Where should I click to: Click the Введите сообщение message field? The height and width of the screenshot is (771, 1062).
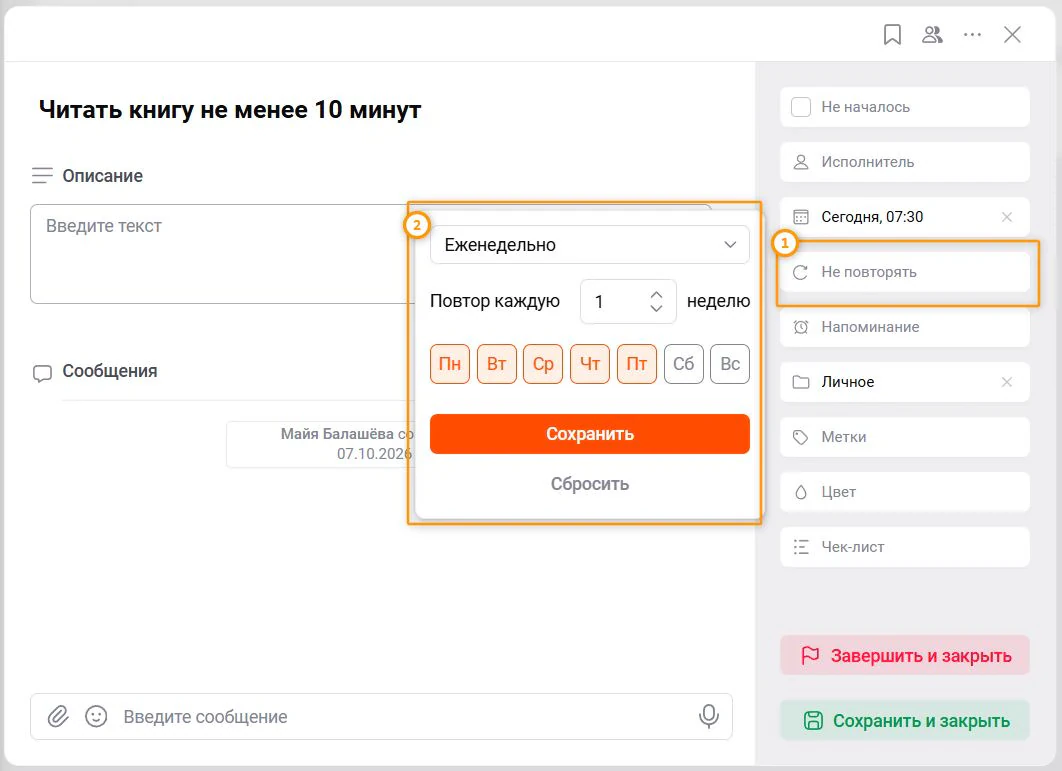point(381,716)
